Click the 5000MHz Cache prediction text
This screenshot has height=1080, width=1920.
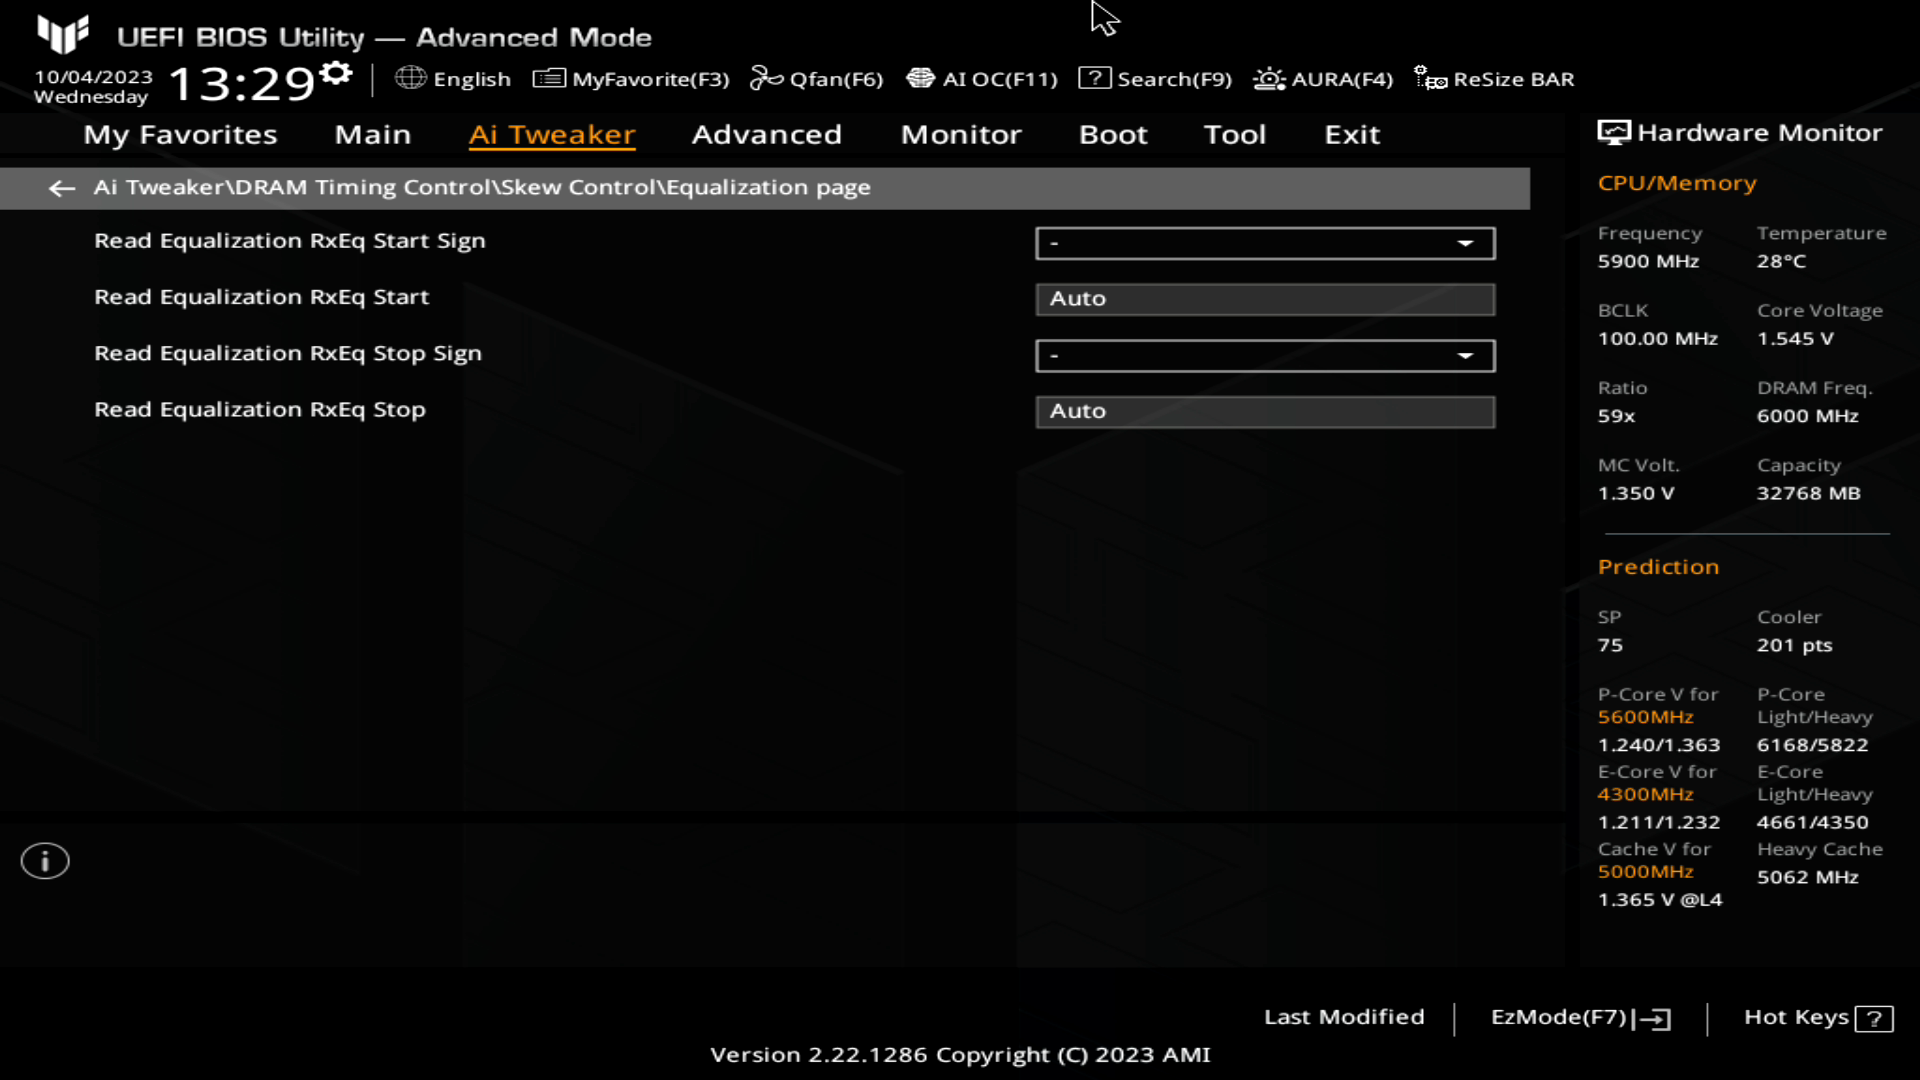pyautogui.click(x=1645, y=871)
